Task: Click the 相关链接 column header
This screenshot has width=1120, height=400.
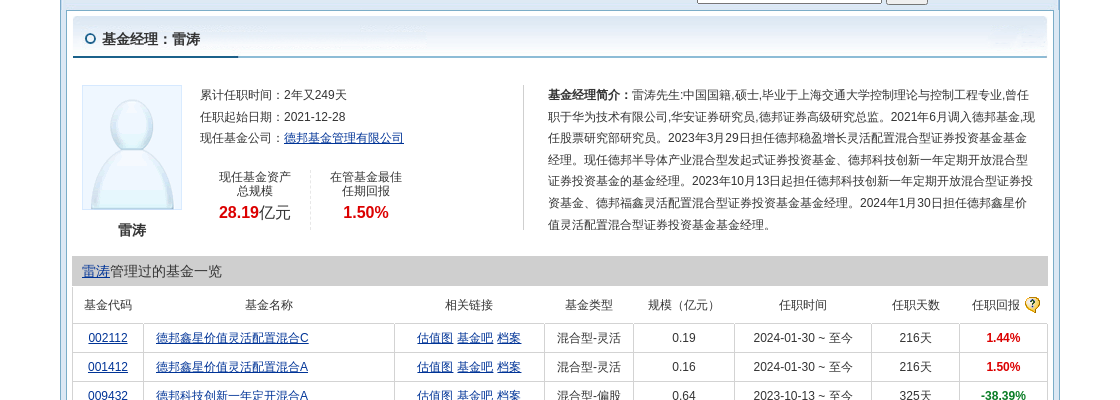Action: click(x=469, y=305)
